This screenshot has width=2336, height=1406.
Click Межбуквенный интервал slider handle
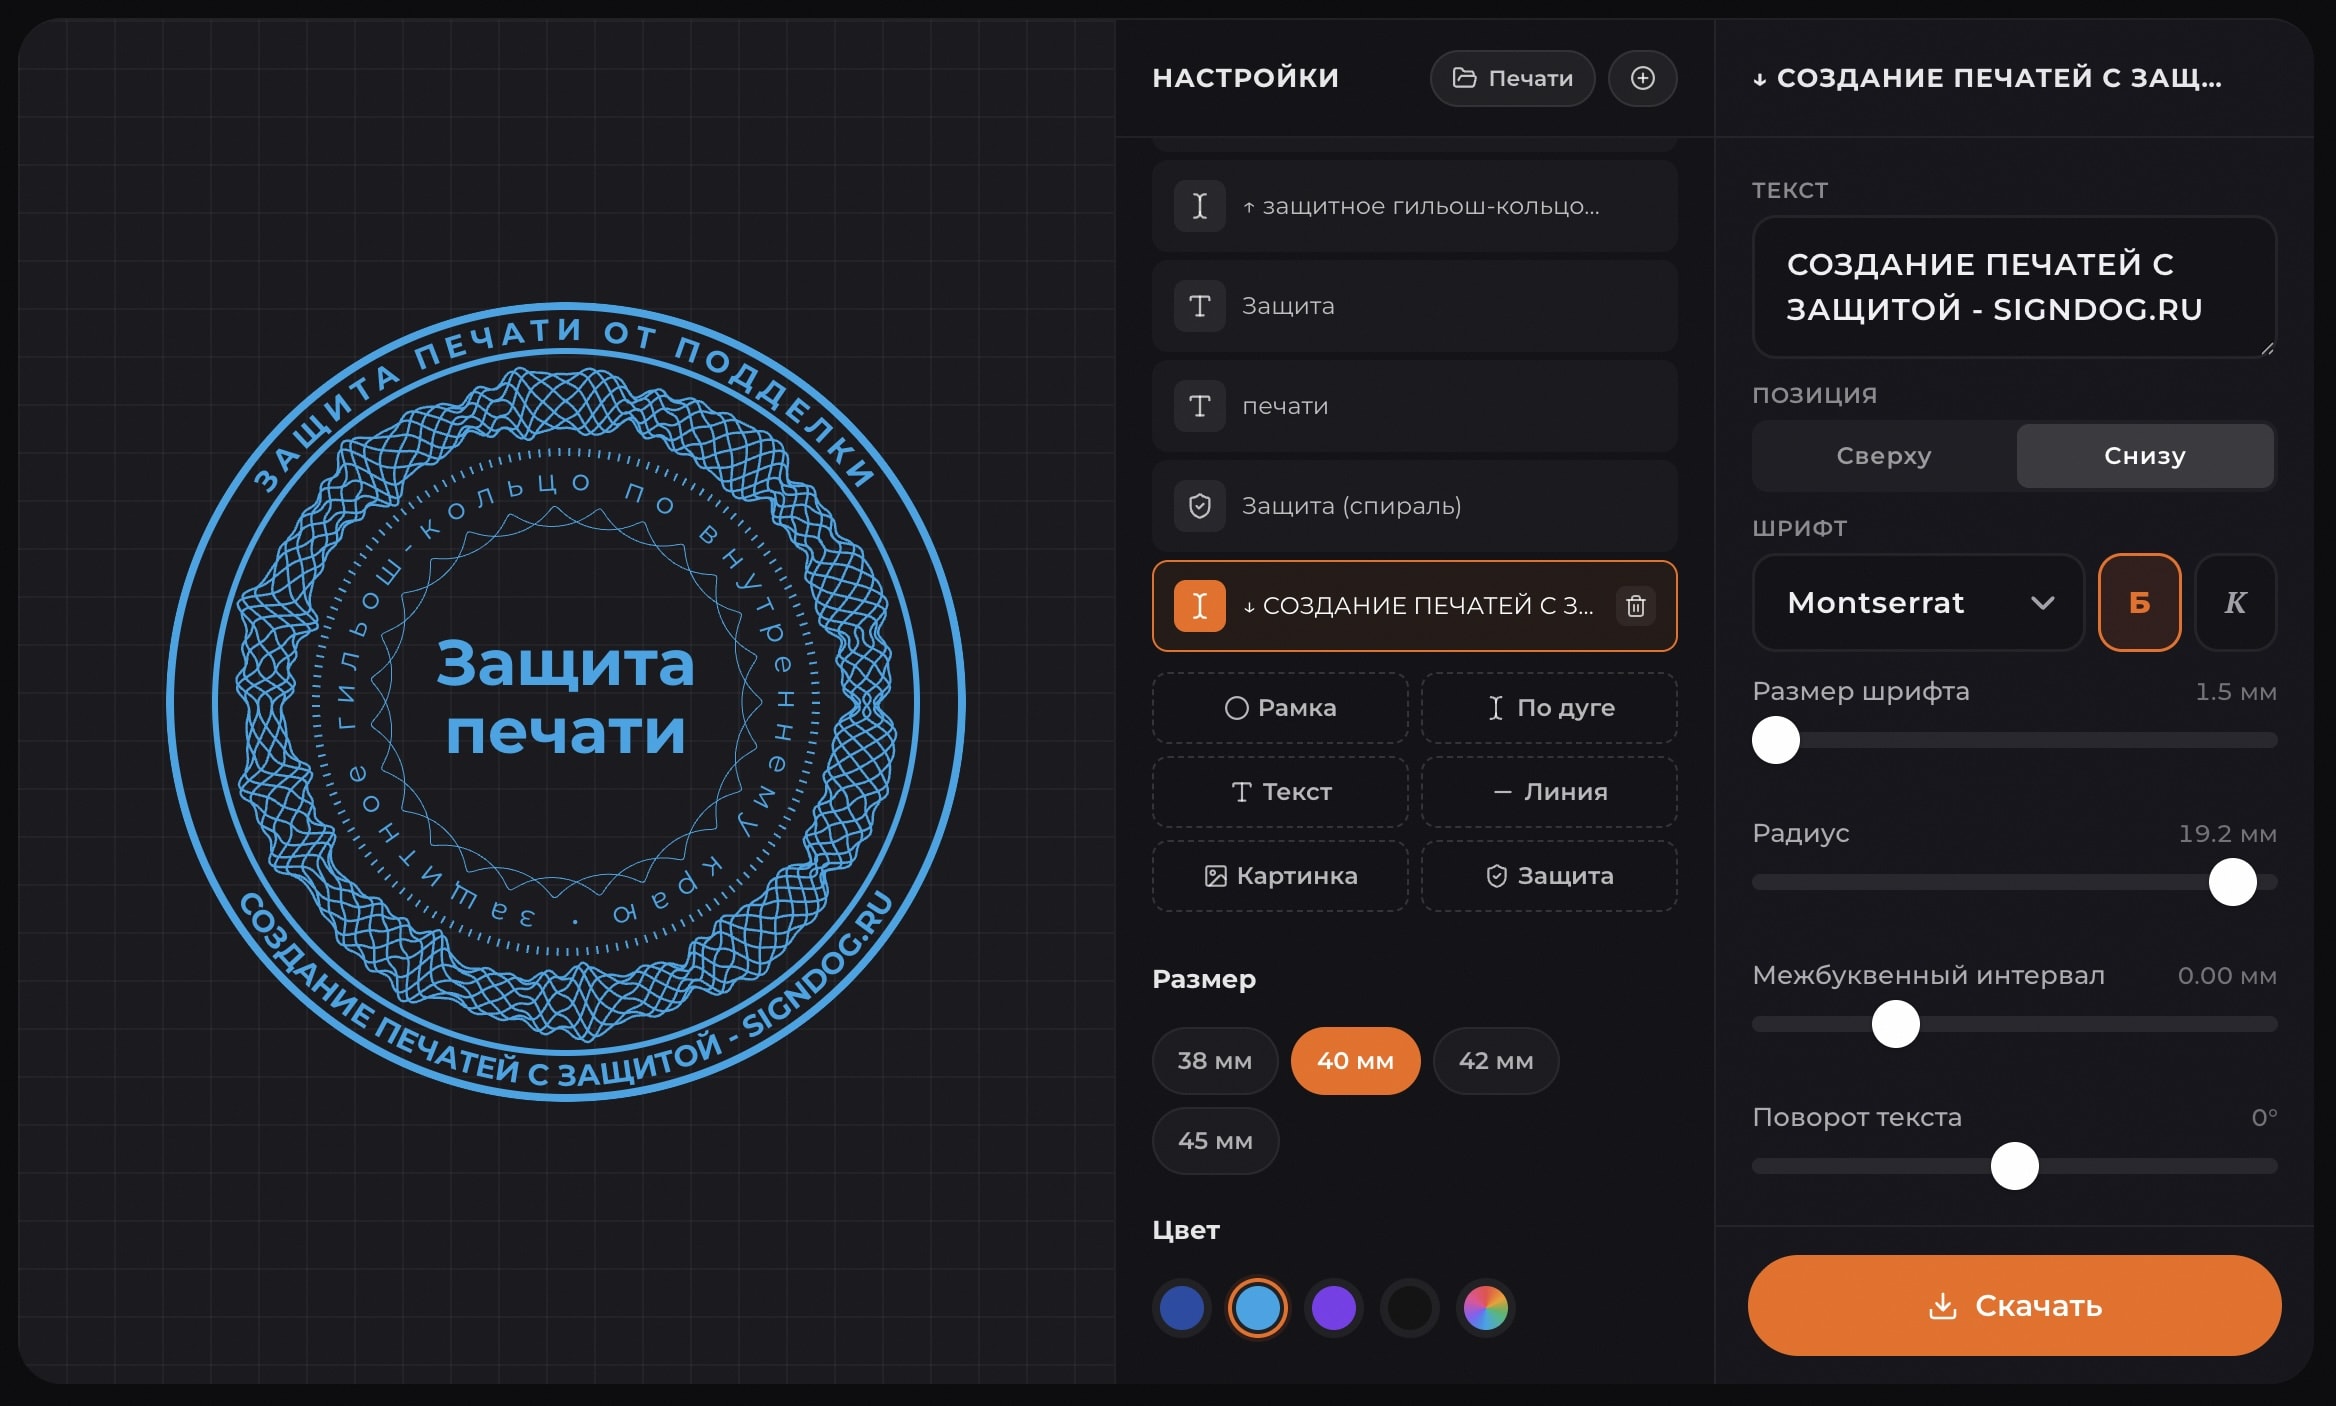tap(1895, 1024)
